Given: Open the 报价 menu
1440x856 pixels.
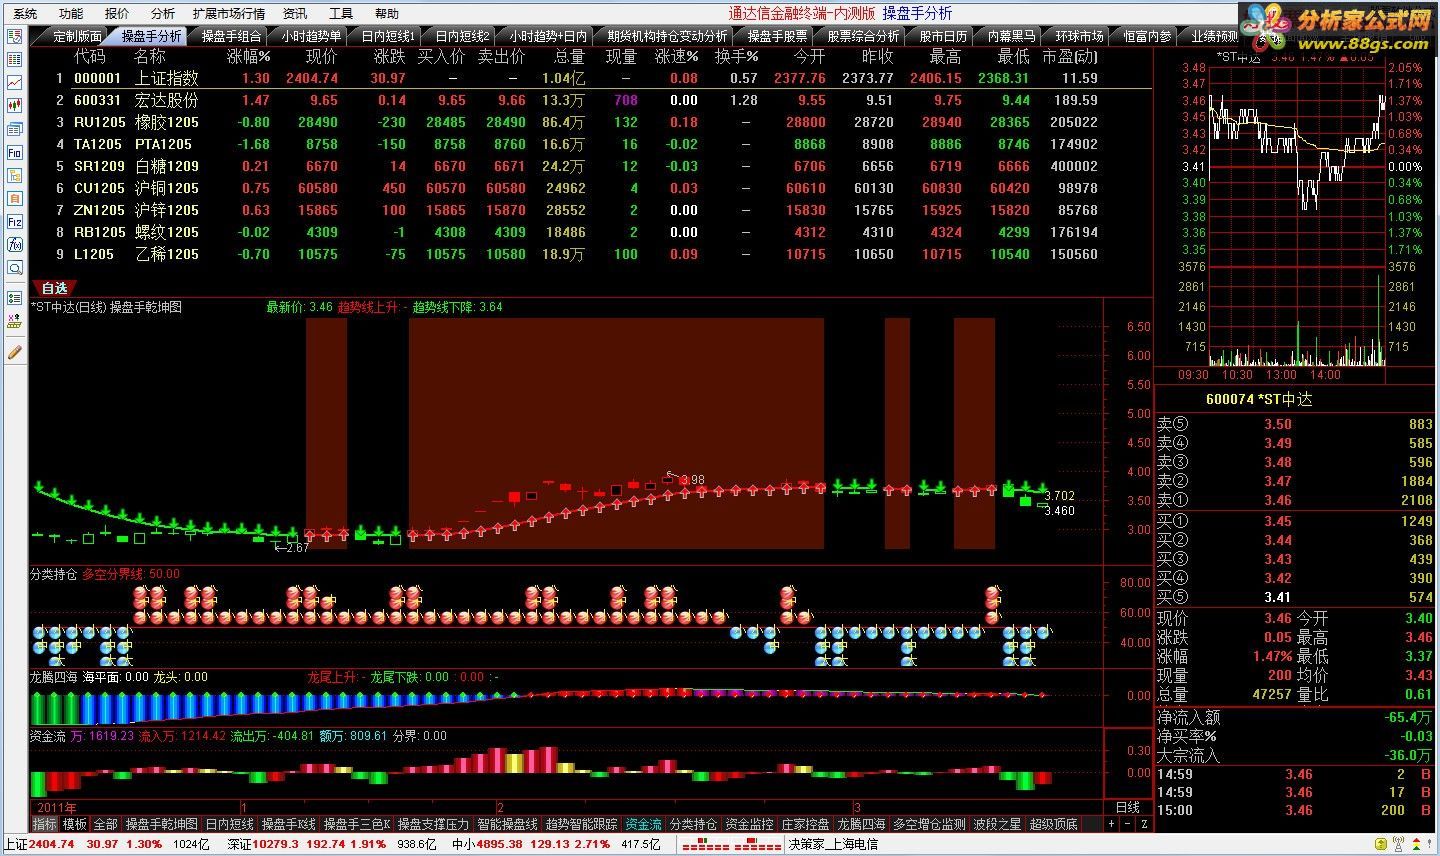Looking at the screenshot, I should point(117,14).
